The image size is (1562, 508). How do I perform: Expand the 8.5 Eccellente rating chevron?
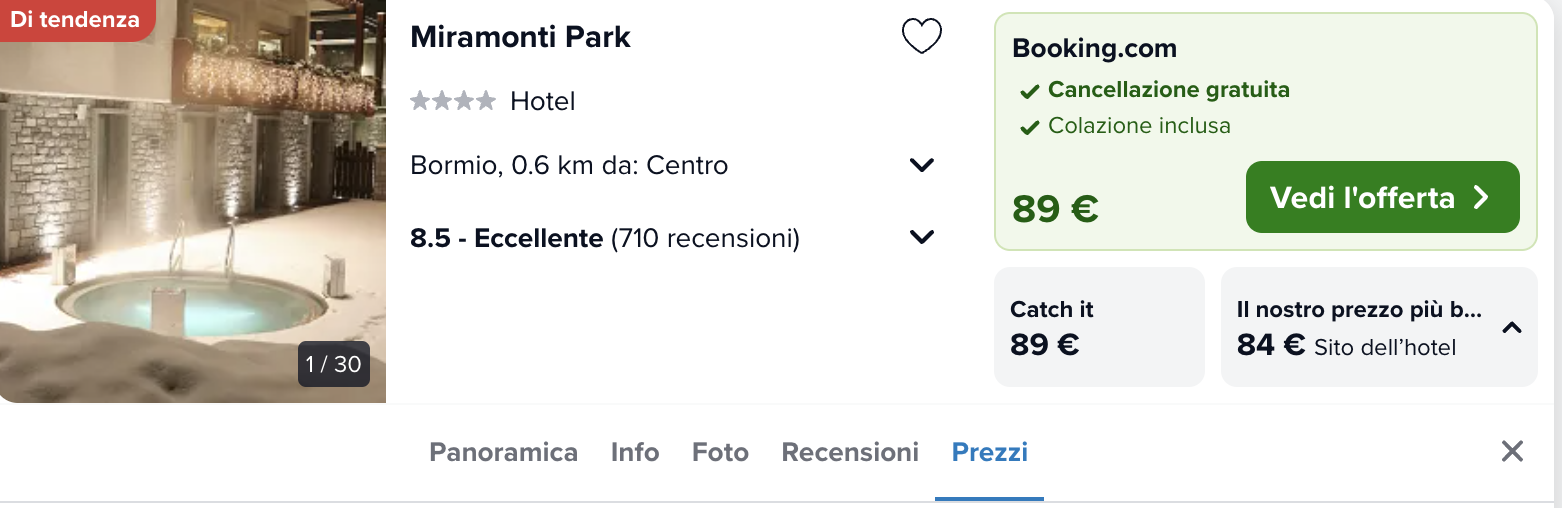tap(922, 238)
